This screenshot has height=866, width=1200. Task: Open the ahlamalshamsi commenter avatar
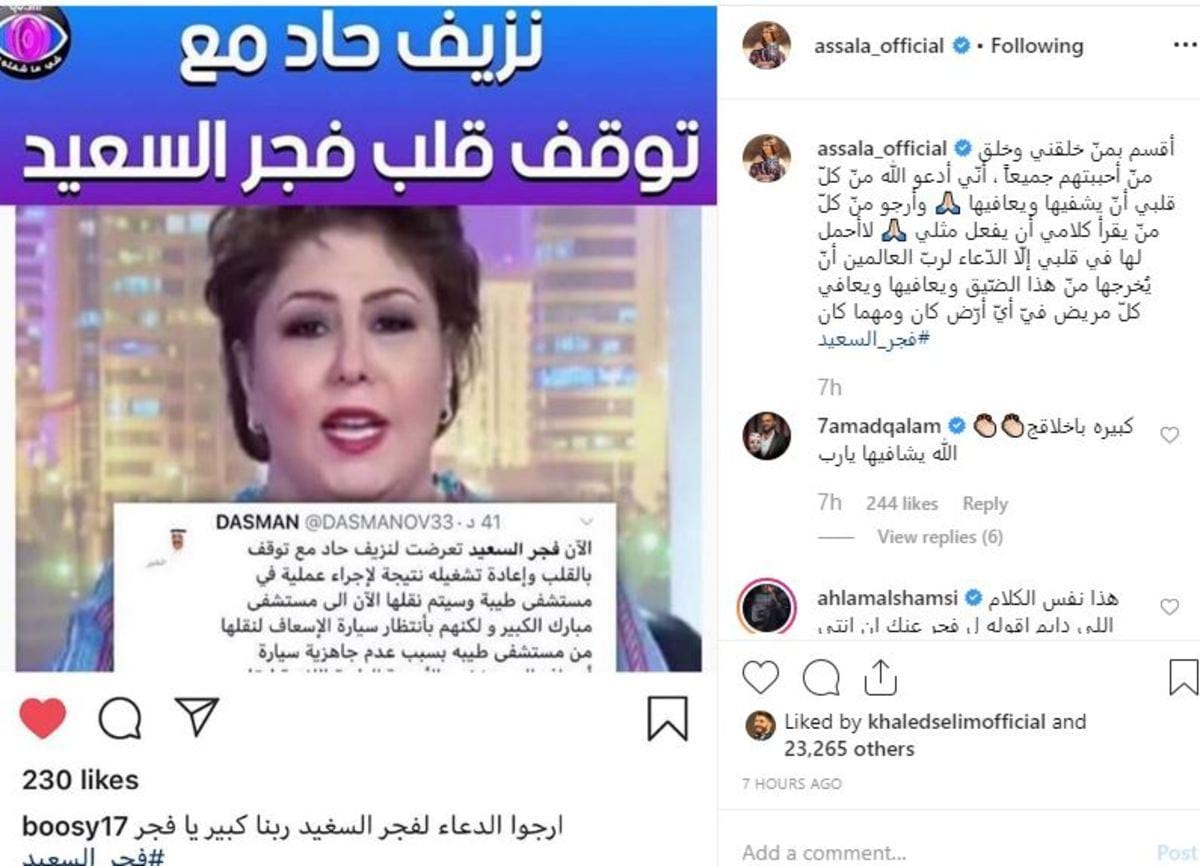point(766,607)
